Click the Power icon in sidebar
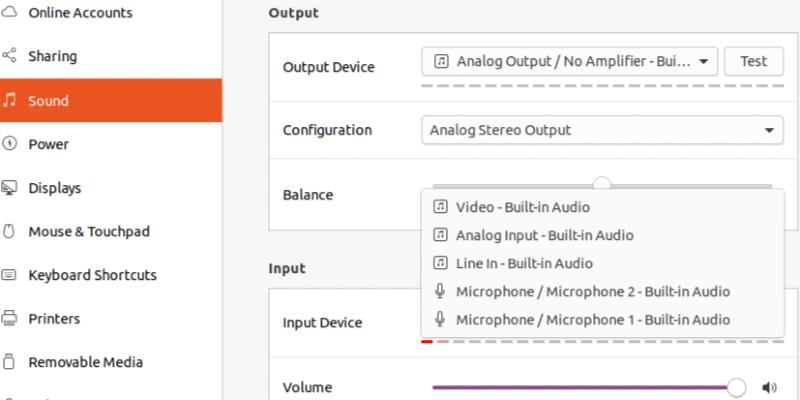Screen dimensions: 800x400 pyautogui.click(x=9, y=144)
